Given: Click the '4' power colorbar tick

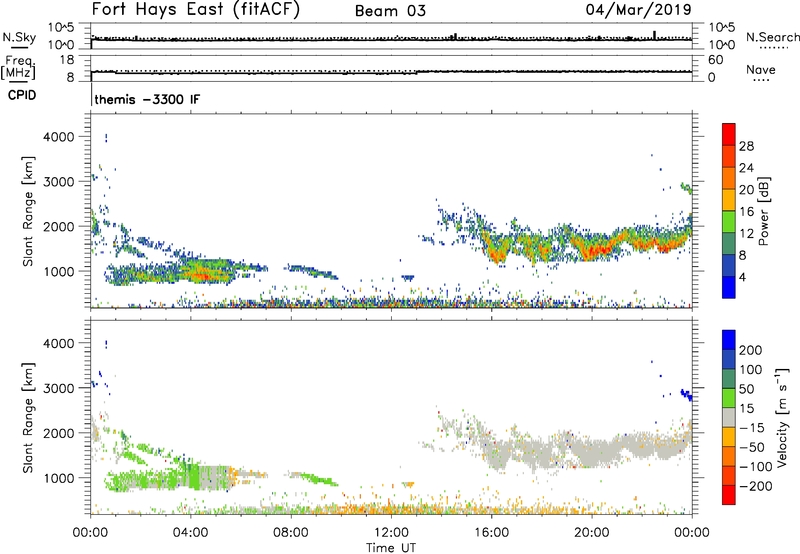Looking at the screenshot, I should click(x=742, y=277).
